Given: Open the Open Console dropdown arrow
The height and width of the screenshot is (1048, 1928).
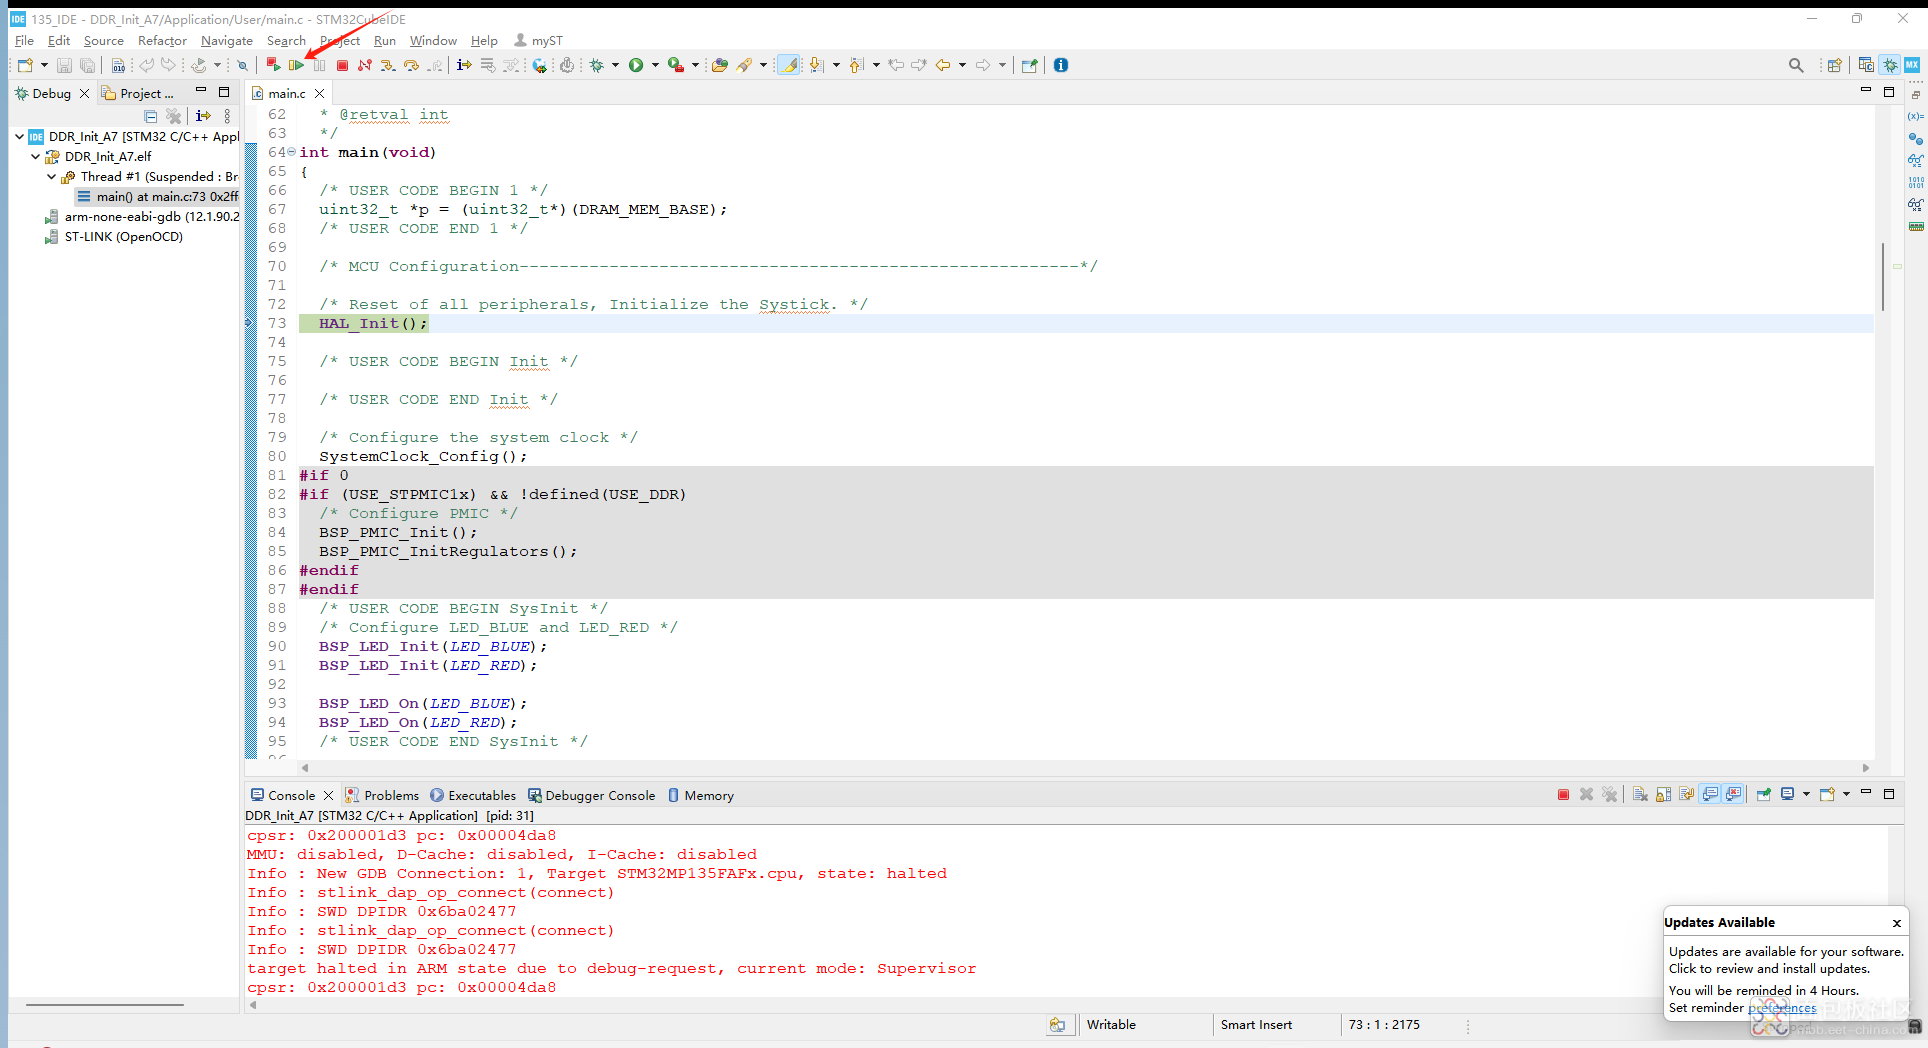Looking at the screenshot, I should click(x=1846, y=795).
